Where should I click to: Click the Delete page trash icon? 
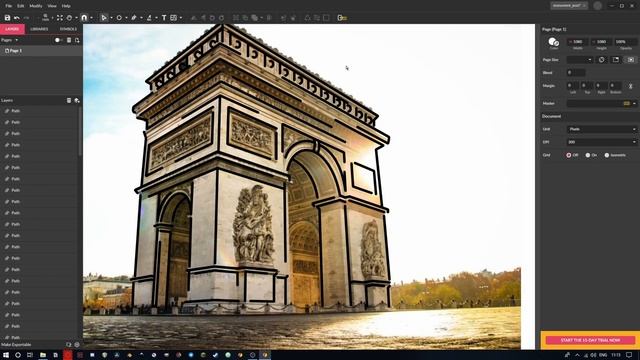[69, 40]
